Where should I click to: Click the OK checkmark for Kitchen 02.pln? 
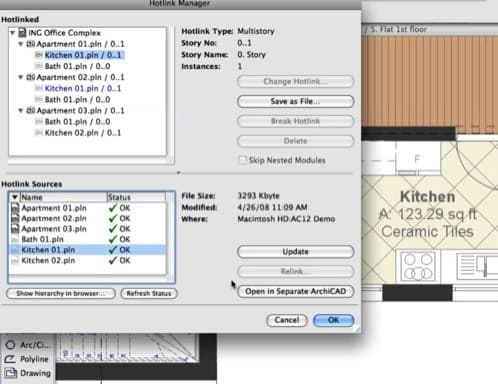click(113, 260)
